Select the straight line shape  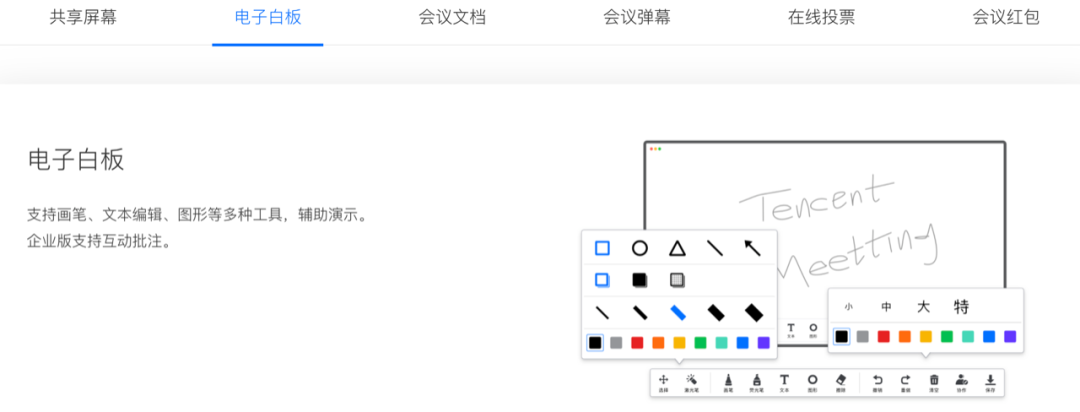coord(715,248)
